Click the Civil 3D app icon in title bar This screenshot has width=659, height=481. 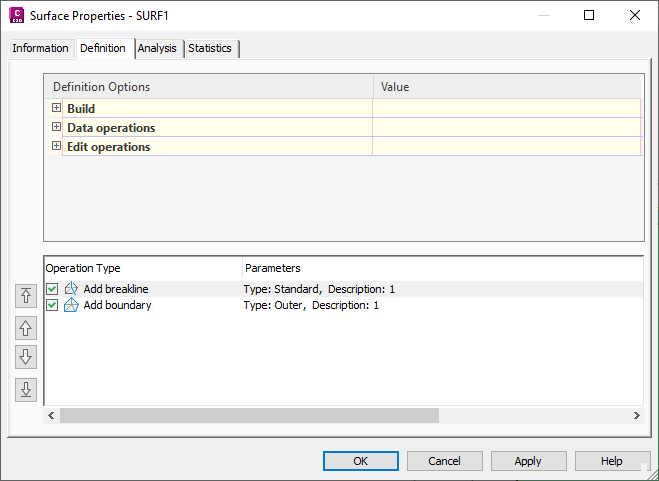(x=16, y=16)
